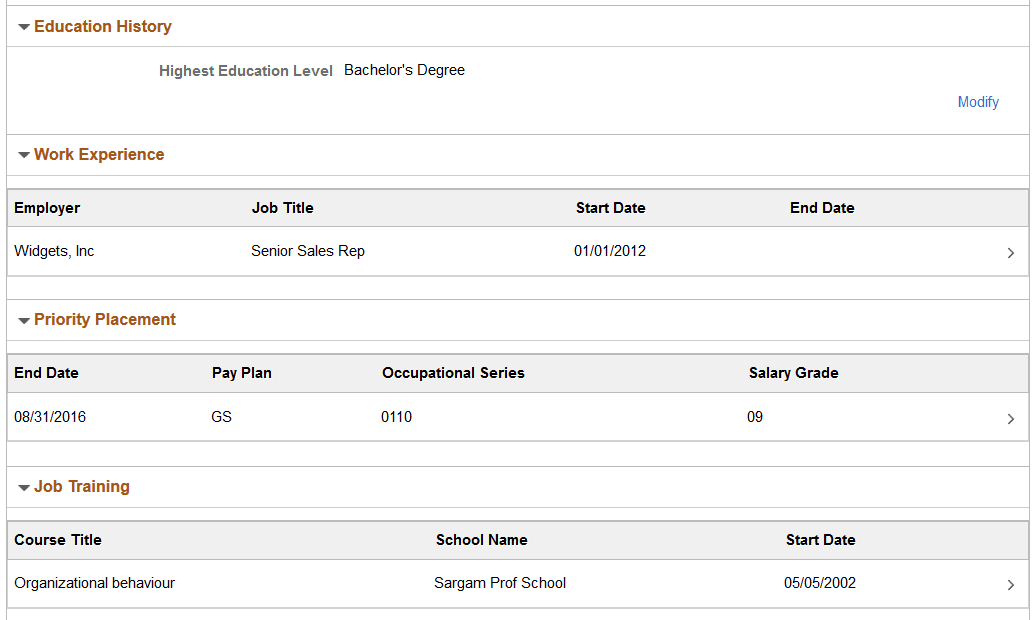Select the Senior Sales Rep job title cell
Screen dimensions: 1036x620
308,251
